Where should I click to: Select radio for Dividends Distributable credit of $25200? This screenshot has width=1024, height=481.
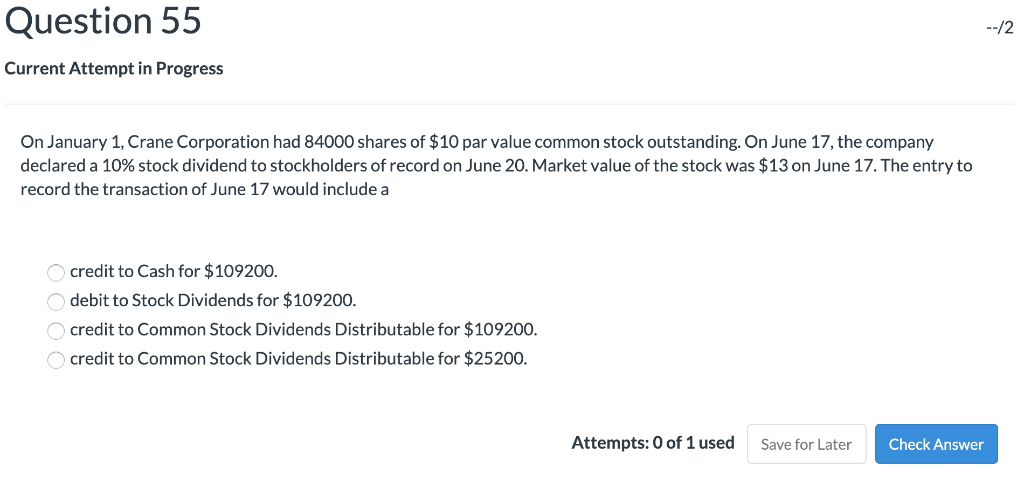pos(57,360)
